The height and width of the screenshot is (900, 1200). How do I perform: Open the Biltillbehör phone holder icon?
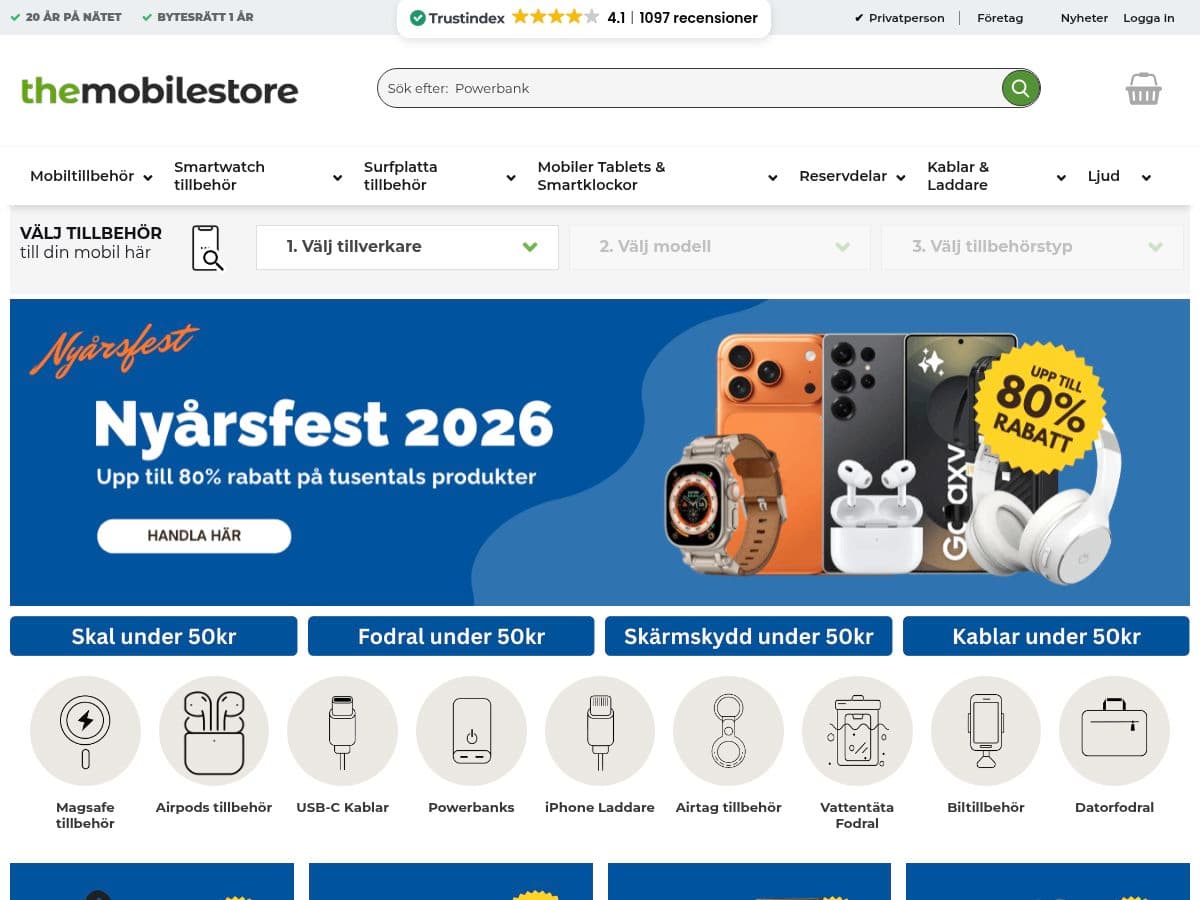click(986, 731)
